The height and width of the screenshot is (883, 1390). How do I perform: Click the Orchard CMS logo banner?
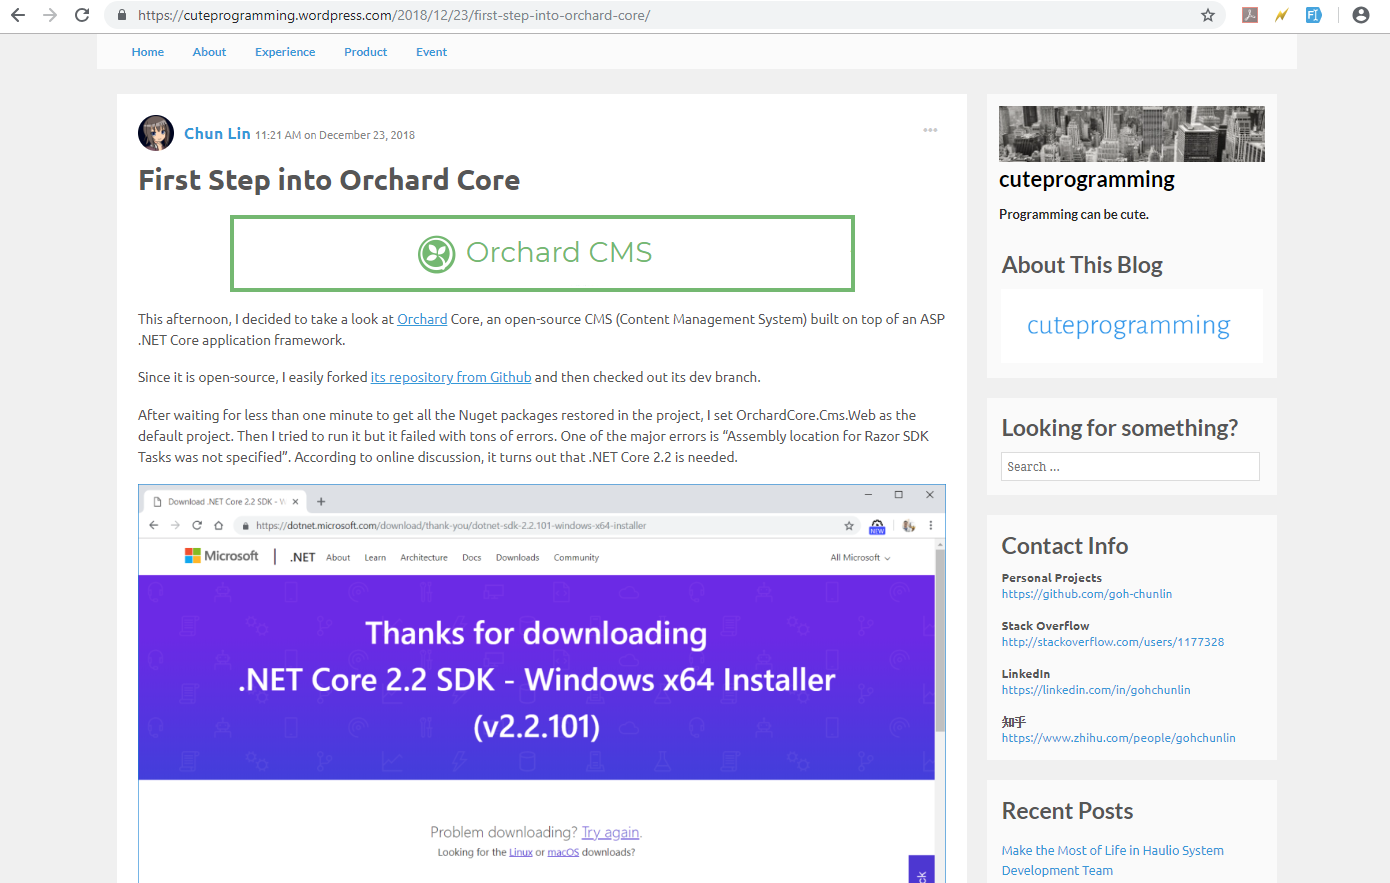tap(542, 253)
